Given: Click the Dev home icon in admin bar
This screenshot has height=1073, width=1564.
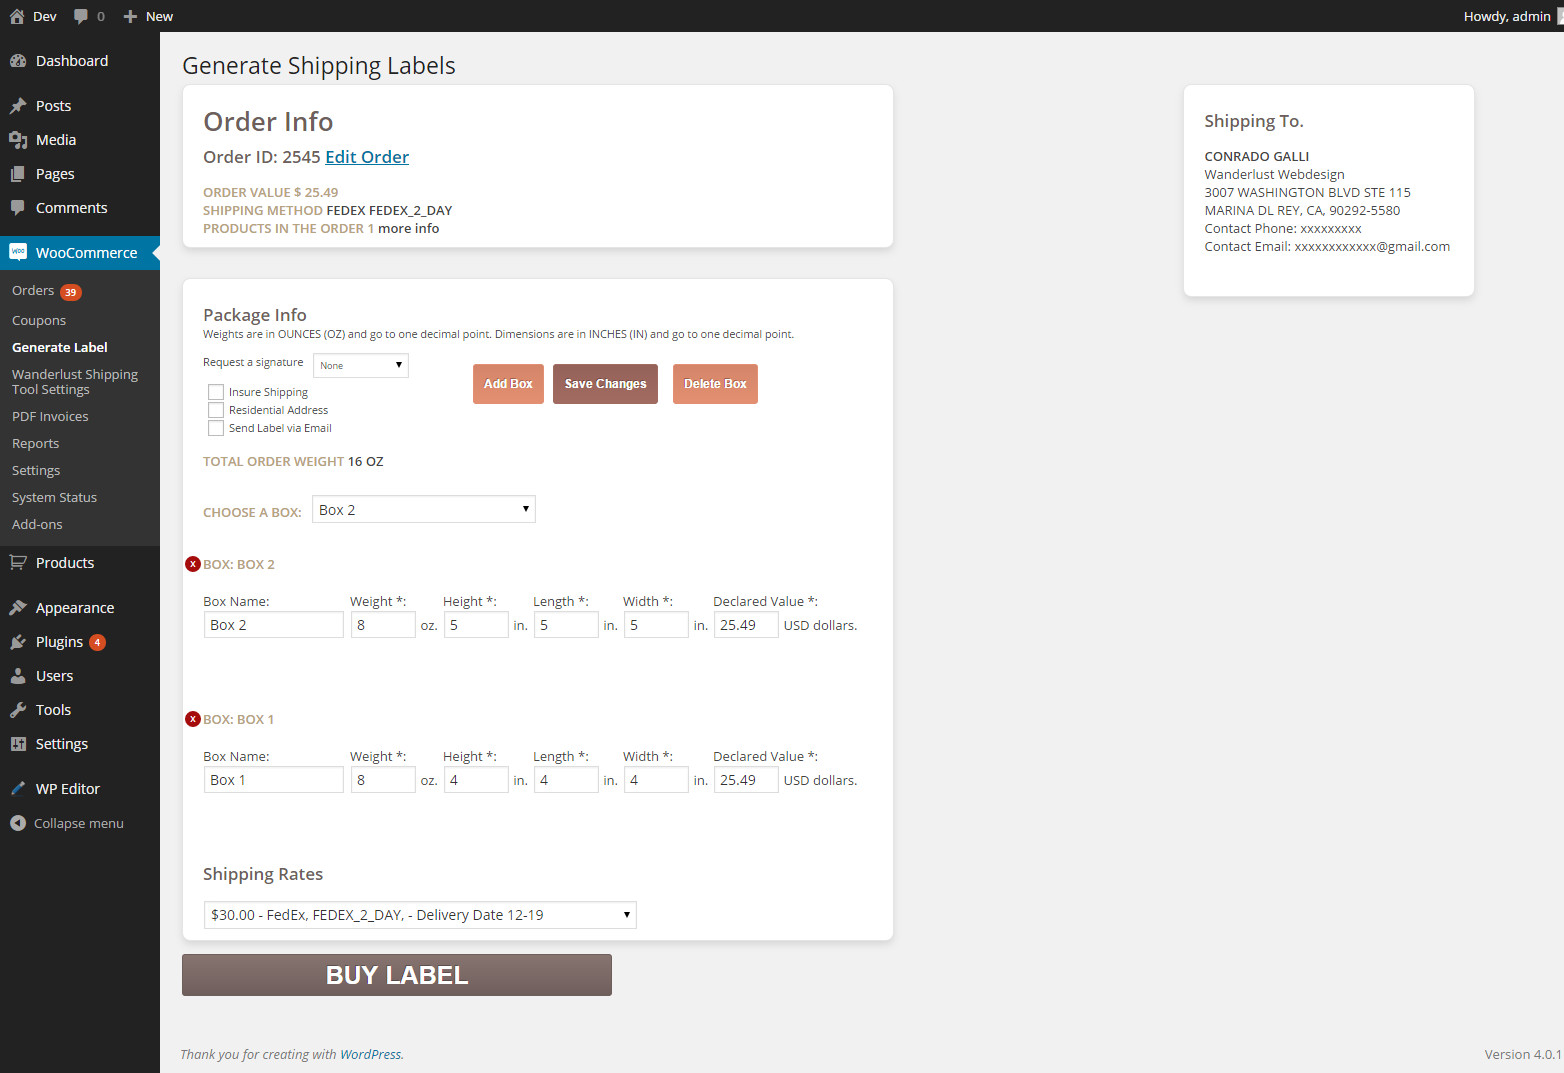Looking at the screenshot, I should click(17, 16).
